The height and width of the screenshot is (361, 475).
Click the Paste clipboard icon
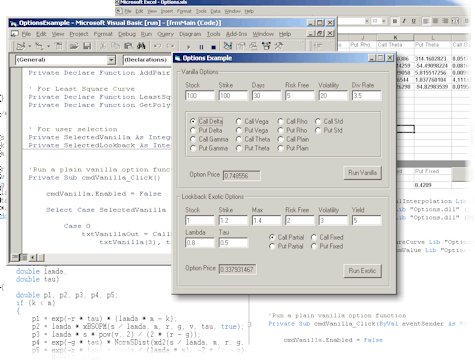click(128, 46)
